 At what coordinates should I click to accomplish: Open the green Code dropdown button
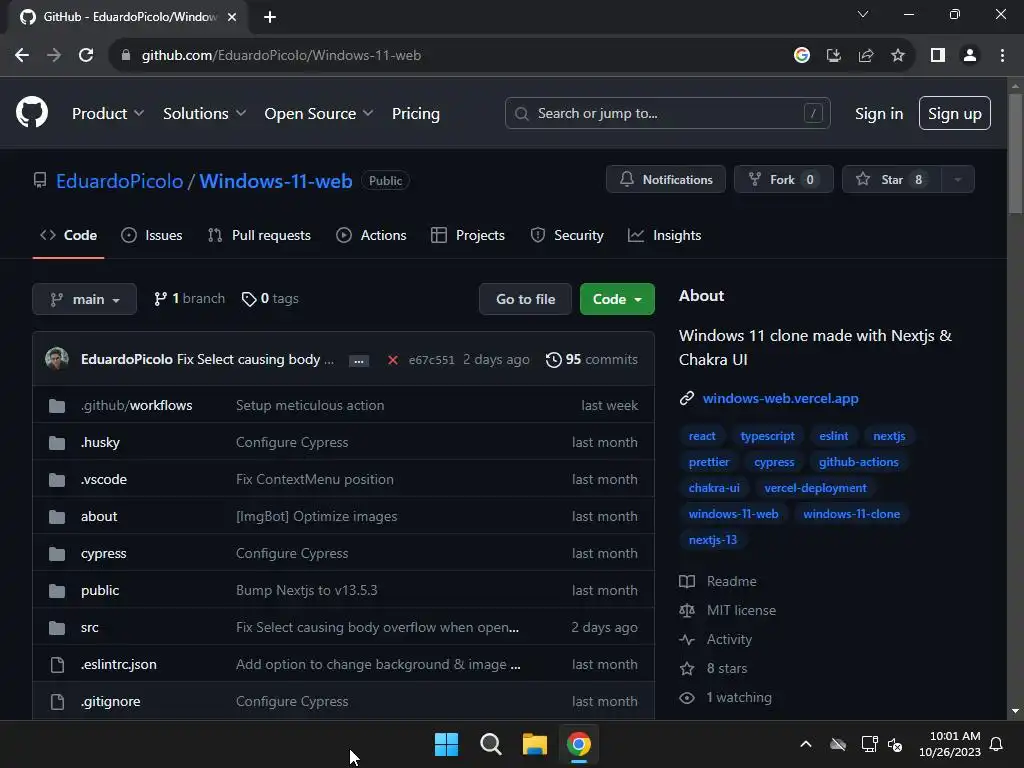617,299
